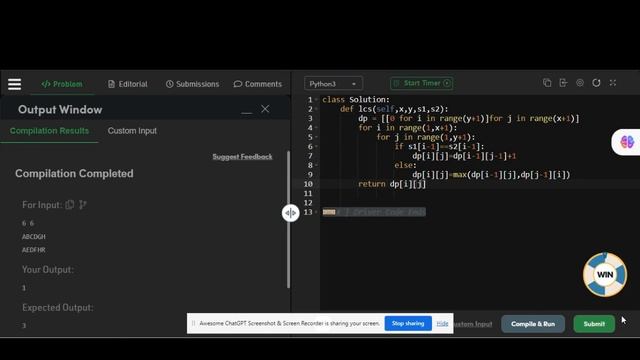640x360 pixels.
Task: Collapse the else fold arrow on line 8
Action: coord(317,166)
